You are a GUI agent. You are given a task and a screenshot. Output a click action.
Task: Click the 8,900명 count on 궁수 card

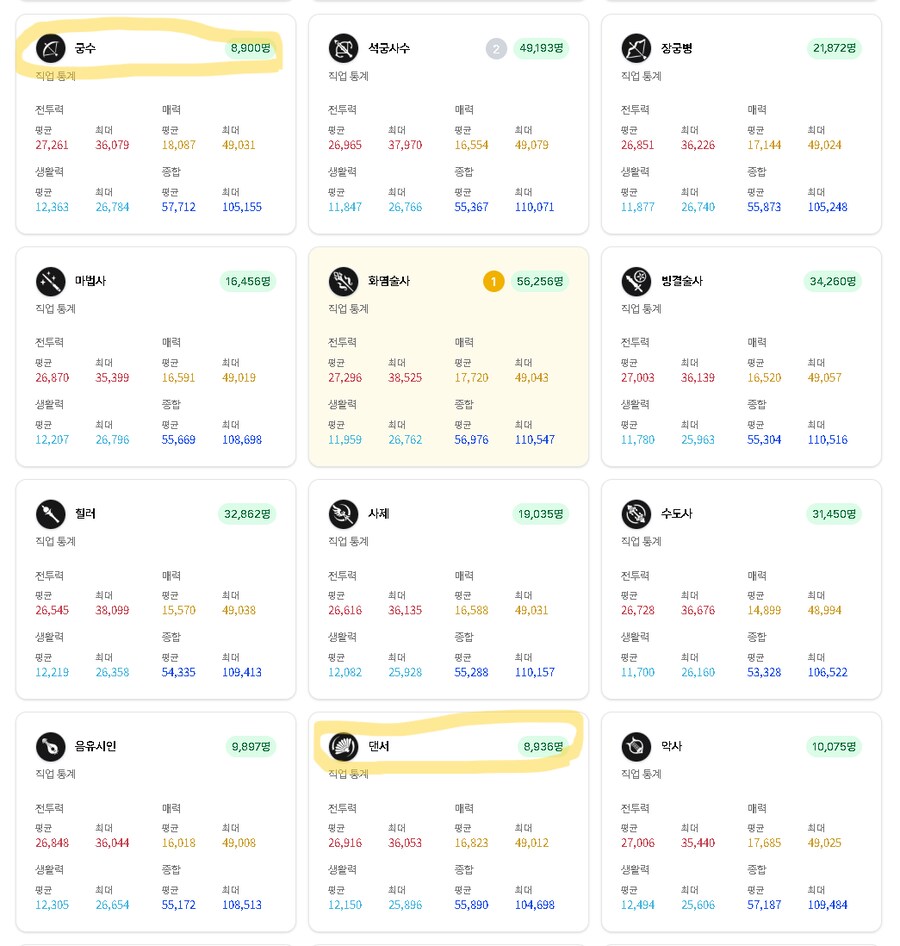(250, 48)
